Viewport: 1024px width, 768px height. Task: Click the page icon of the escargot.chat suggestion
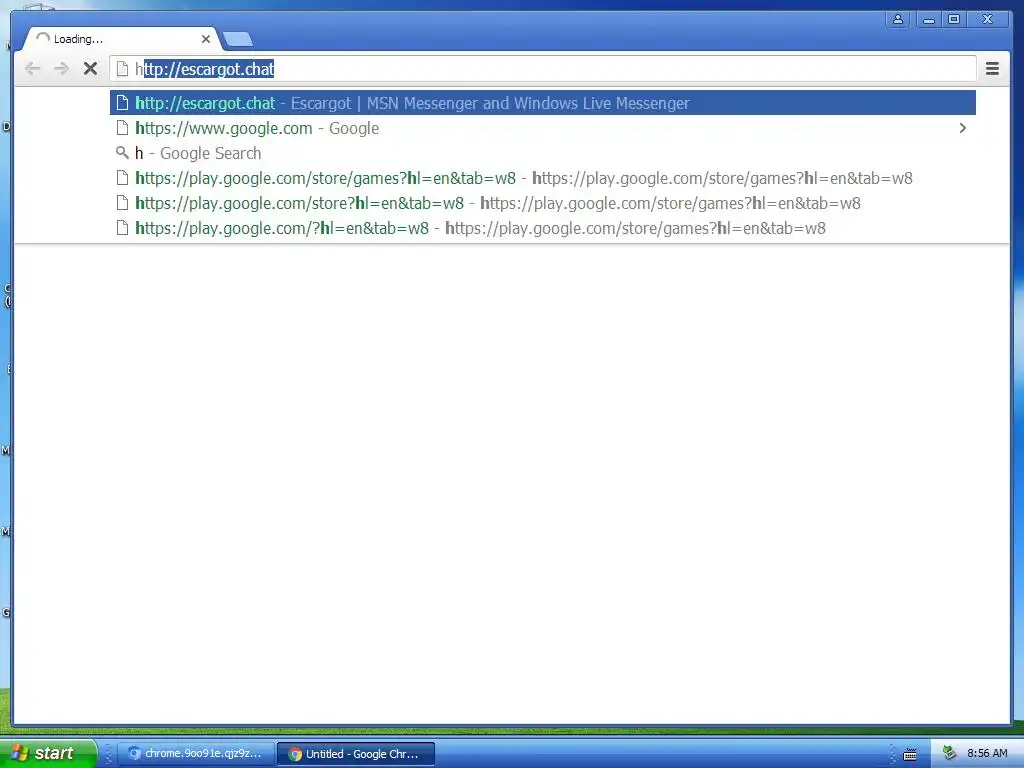tap(122, 103)
